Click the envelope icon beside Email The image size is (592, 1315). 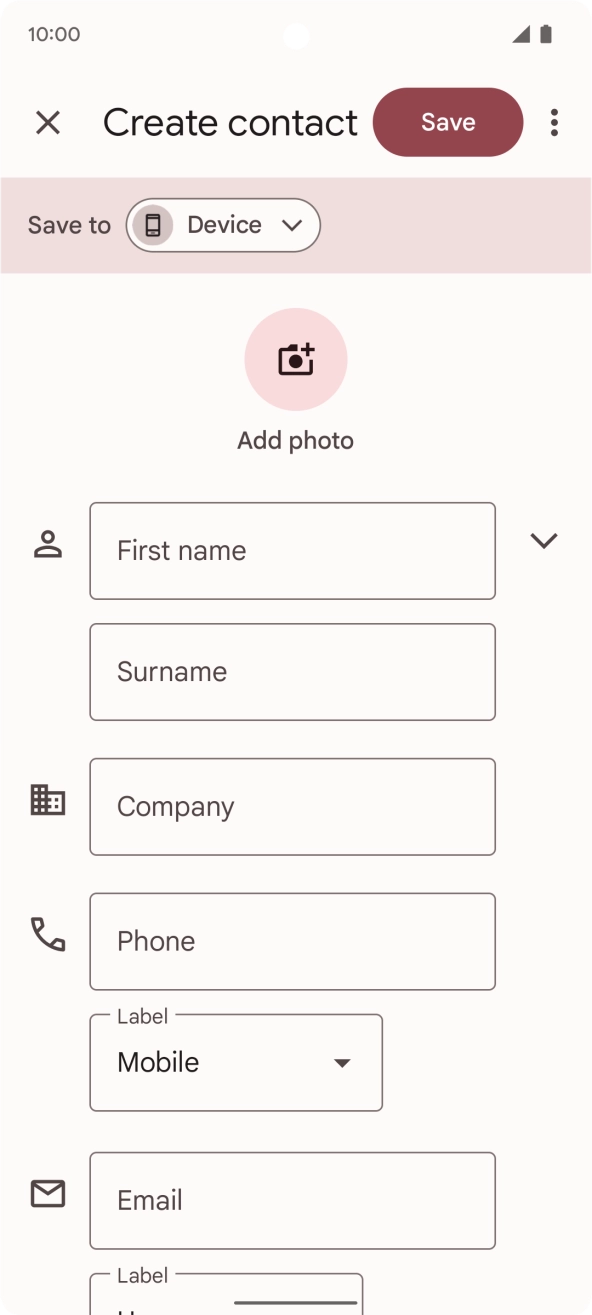(47, 1193)
